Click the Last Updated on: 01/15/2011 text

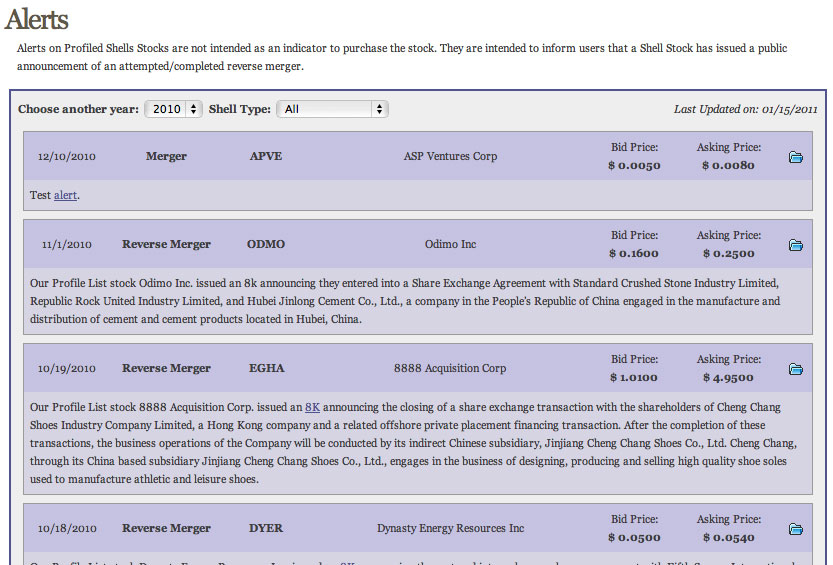pyautogui.click(x=745, y=109)
